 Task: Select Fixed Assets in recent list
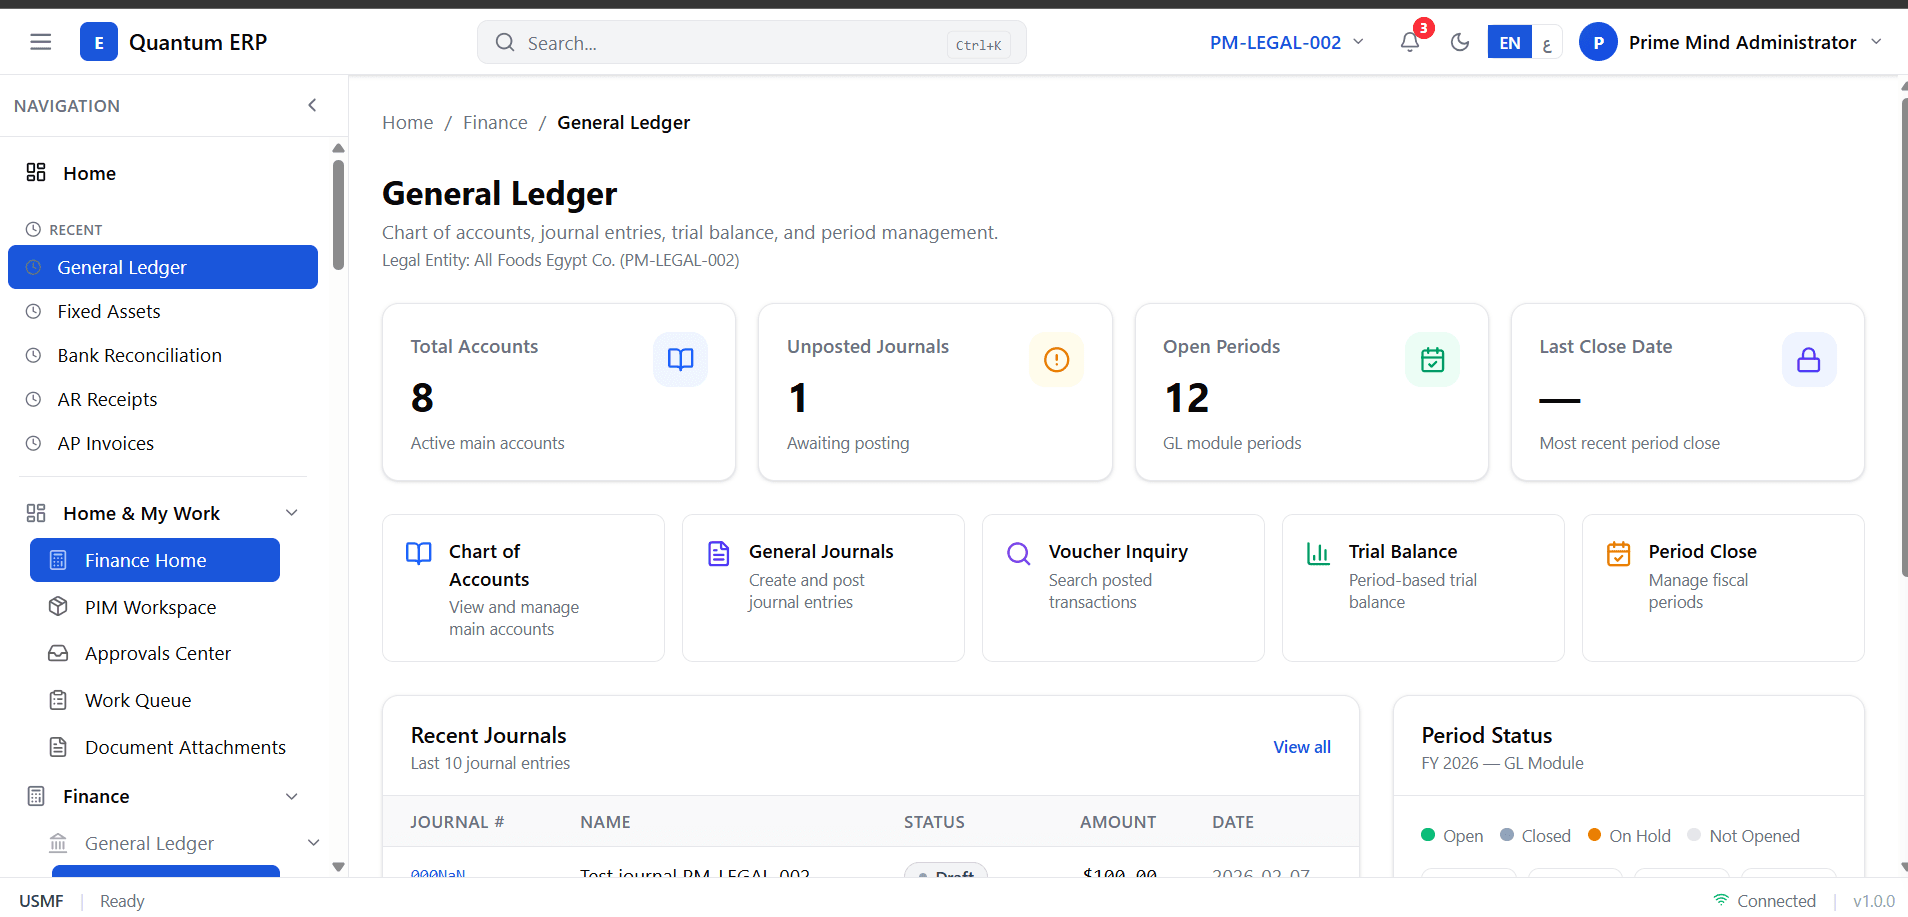[109, 311]
